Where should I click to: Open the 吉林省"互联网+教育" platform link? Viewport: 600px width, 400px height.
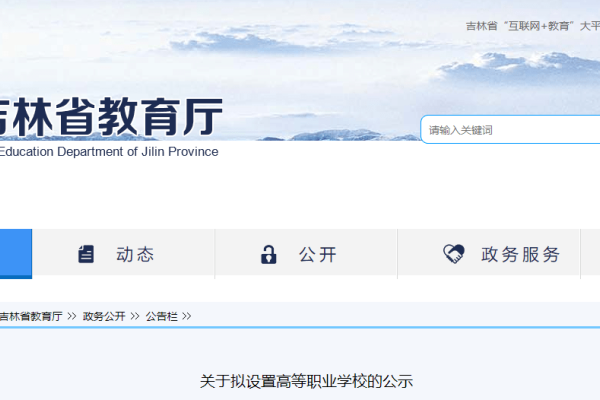click(x=533, y=26)
